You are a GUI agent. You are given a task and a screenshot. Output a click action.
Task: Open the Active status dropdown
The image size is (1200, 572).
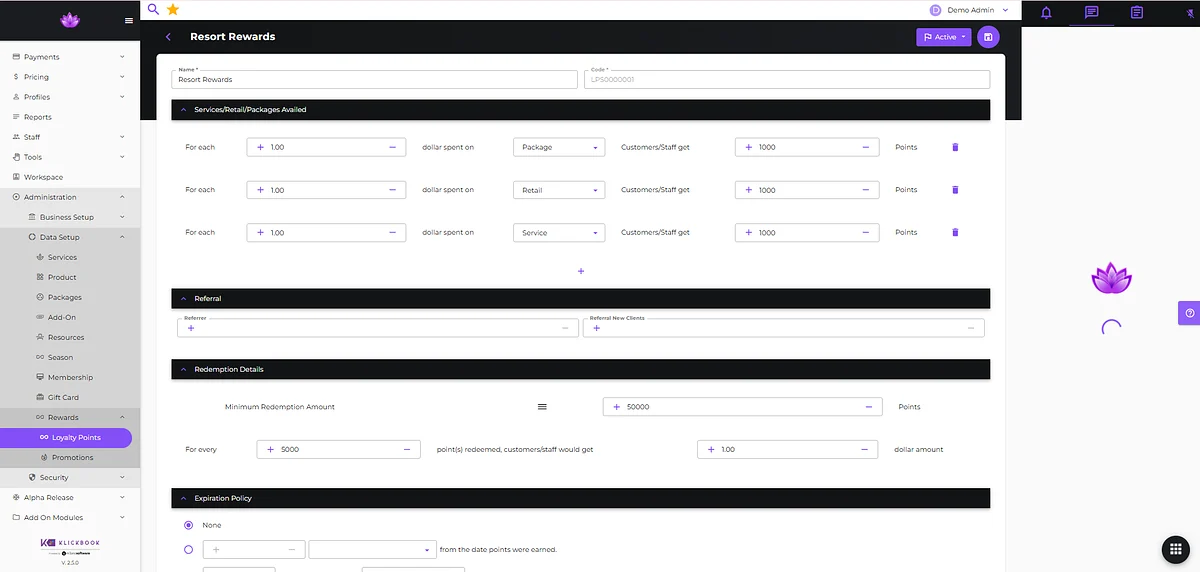tap(944, 37)
